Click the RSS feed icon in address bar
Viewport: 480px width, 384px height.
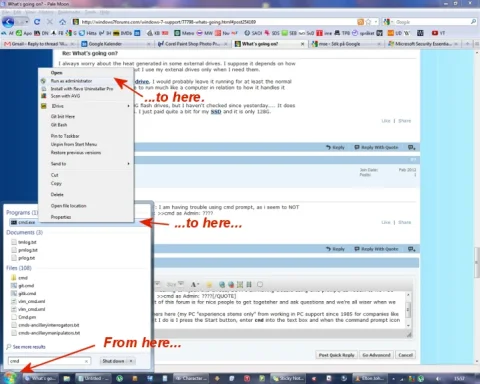coord(360,22)
